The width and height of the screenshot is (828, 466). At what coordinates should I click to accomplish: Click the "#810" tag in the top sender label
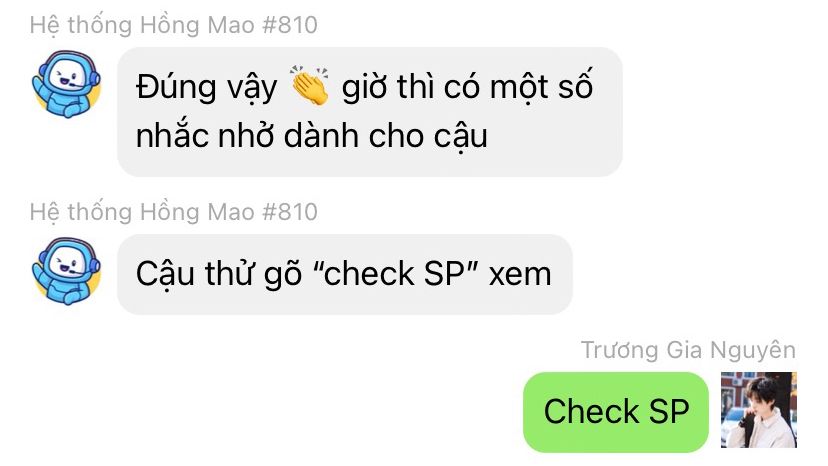pos(290,25)
